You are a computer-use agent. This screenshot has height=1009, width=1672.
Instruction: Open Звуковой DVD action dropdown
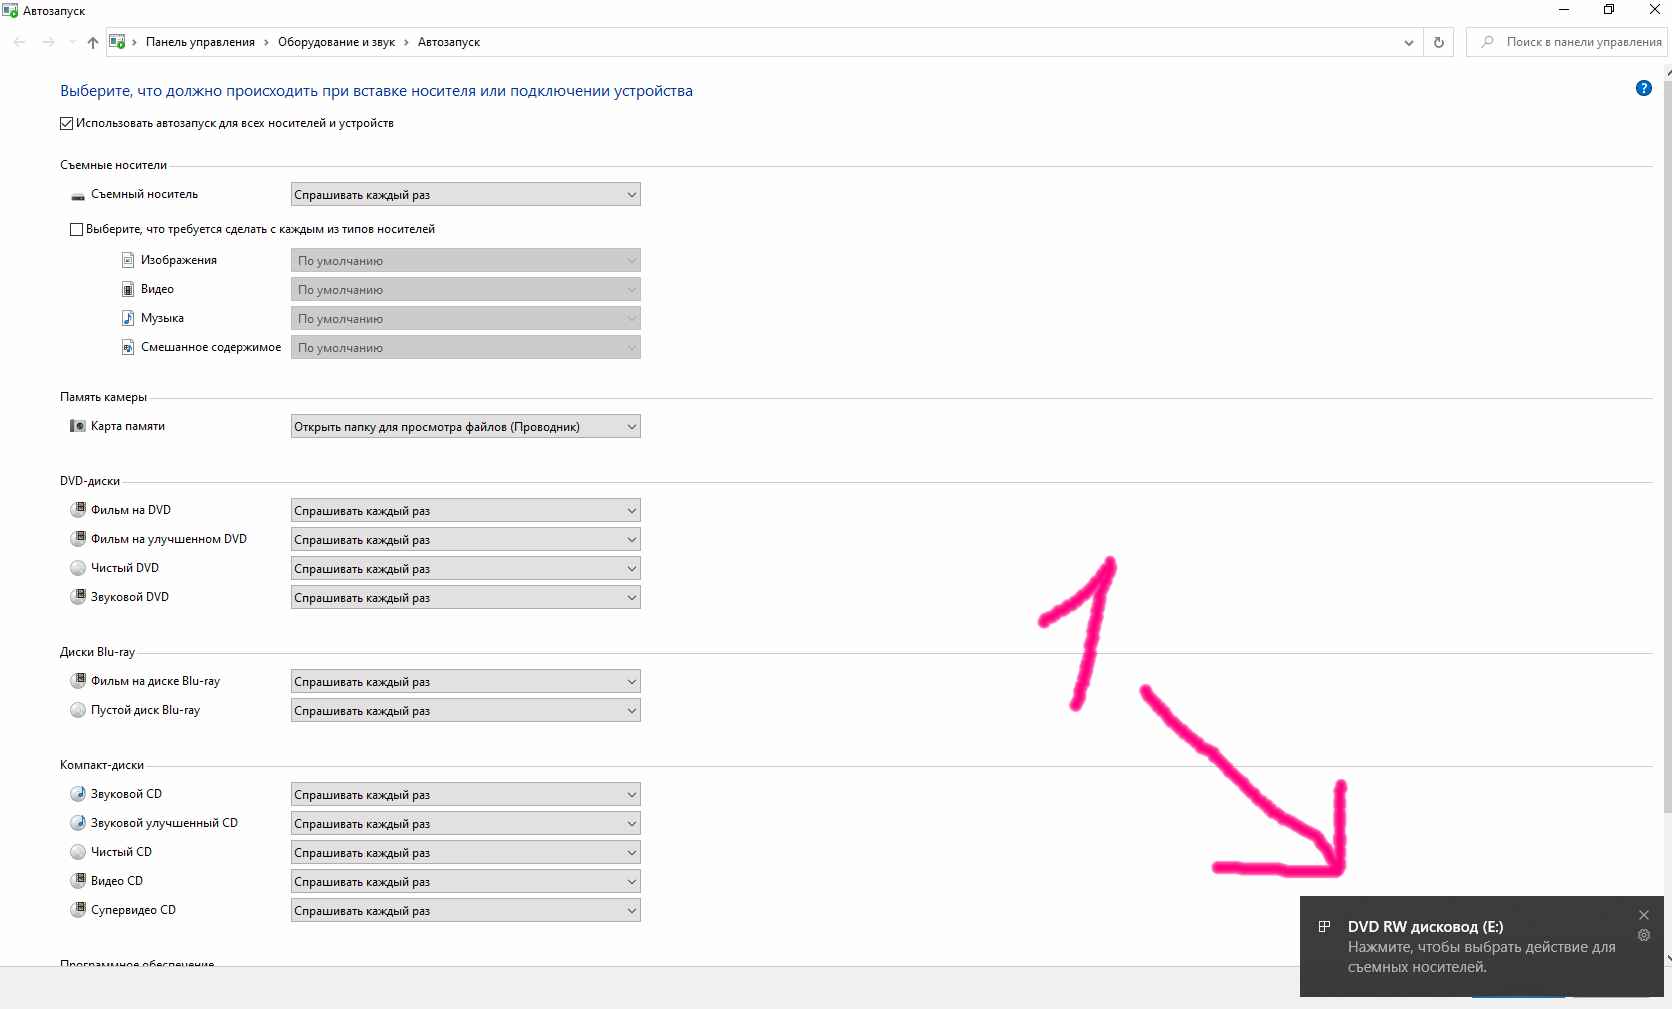pyautogui.click(x=466, y=598)
